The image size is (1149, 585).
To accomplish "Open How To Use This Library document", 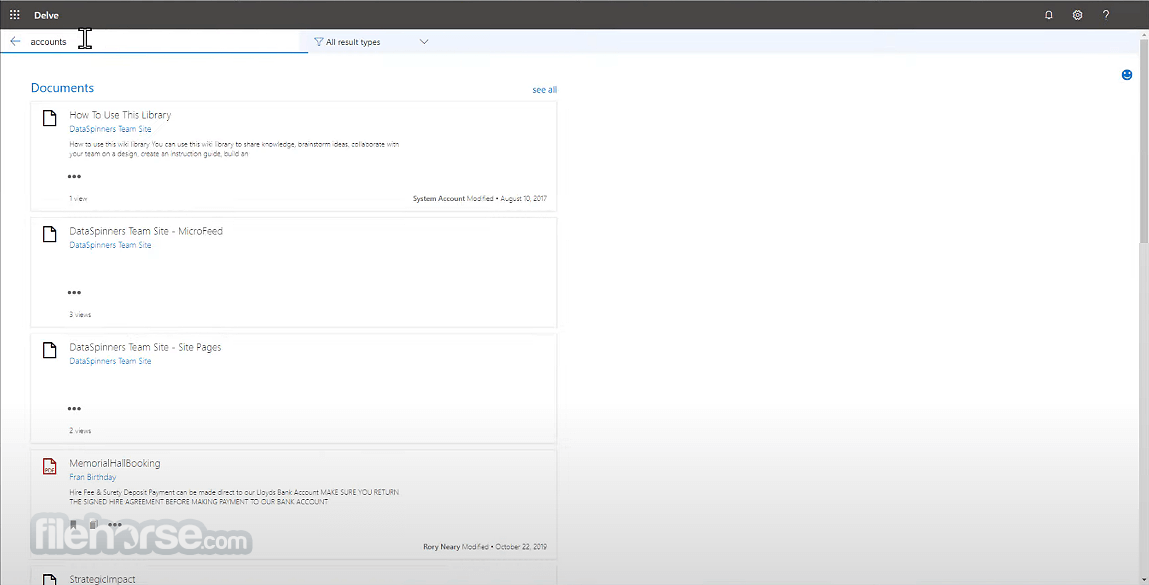I will [120, 115].
